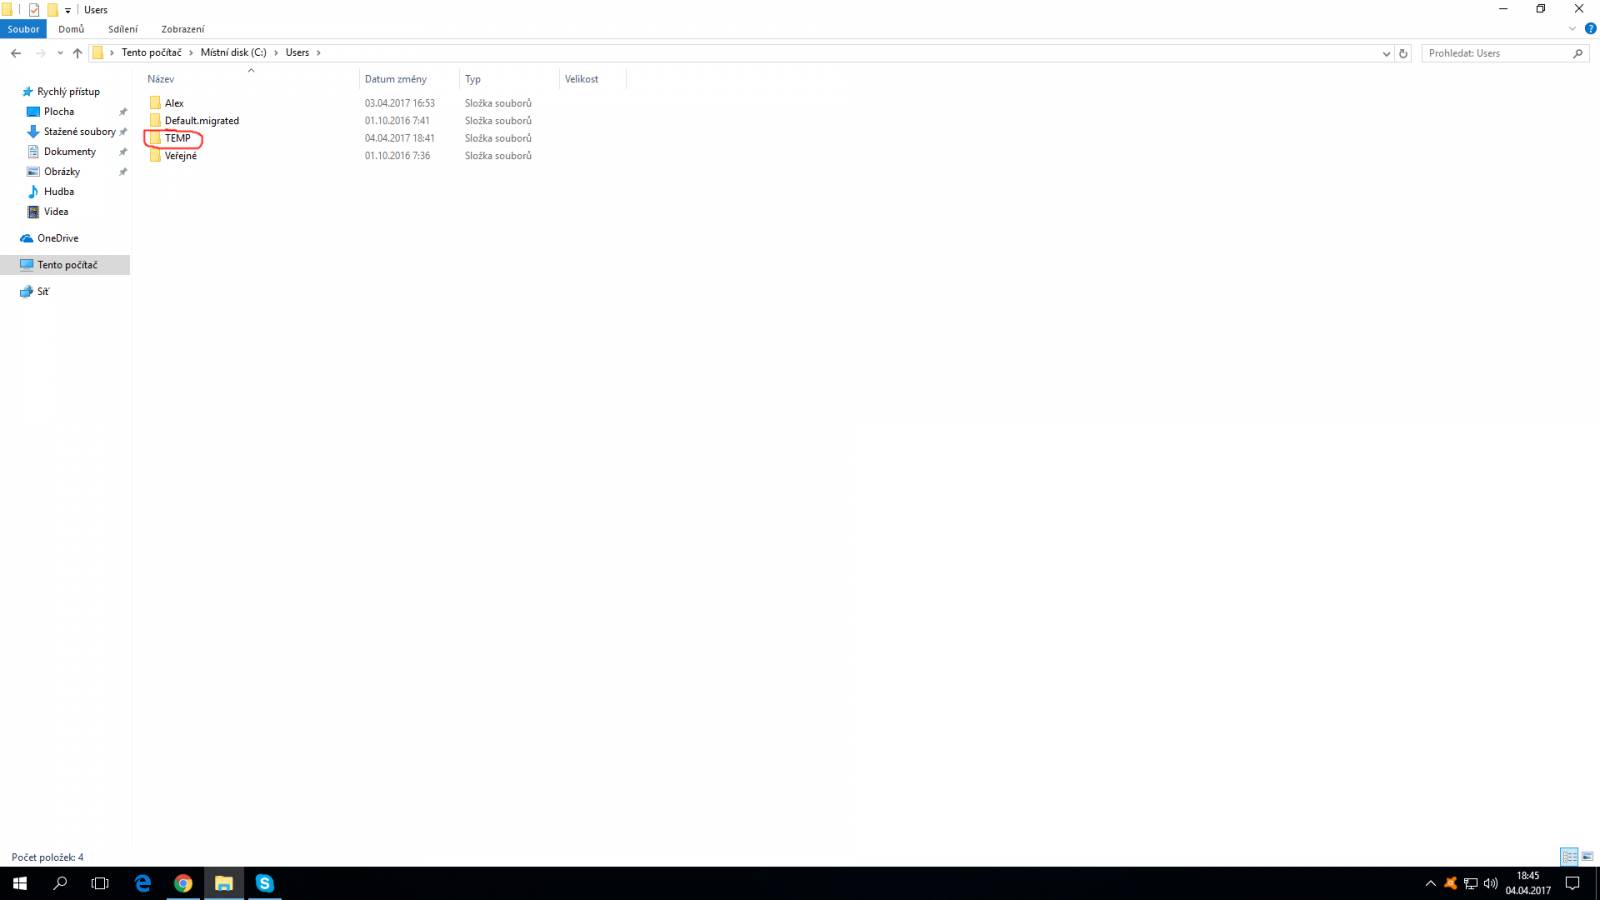The height and width of the screenshot is (900, 1600).
Task: Expand the chevron after Users breadcrumb
Action: tap(319, 52)
